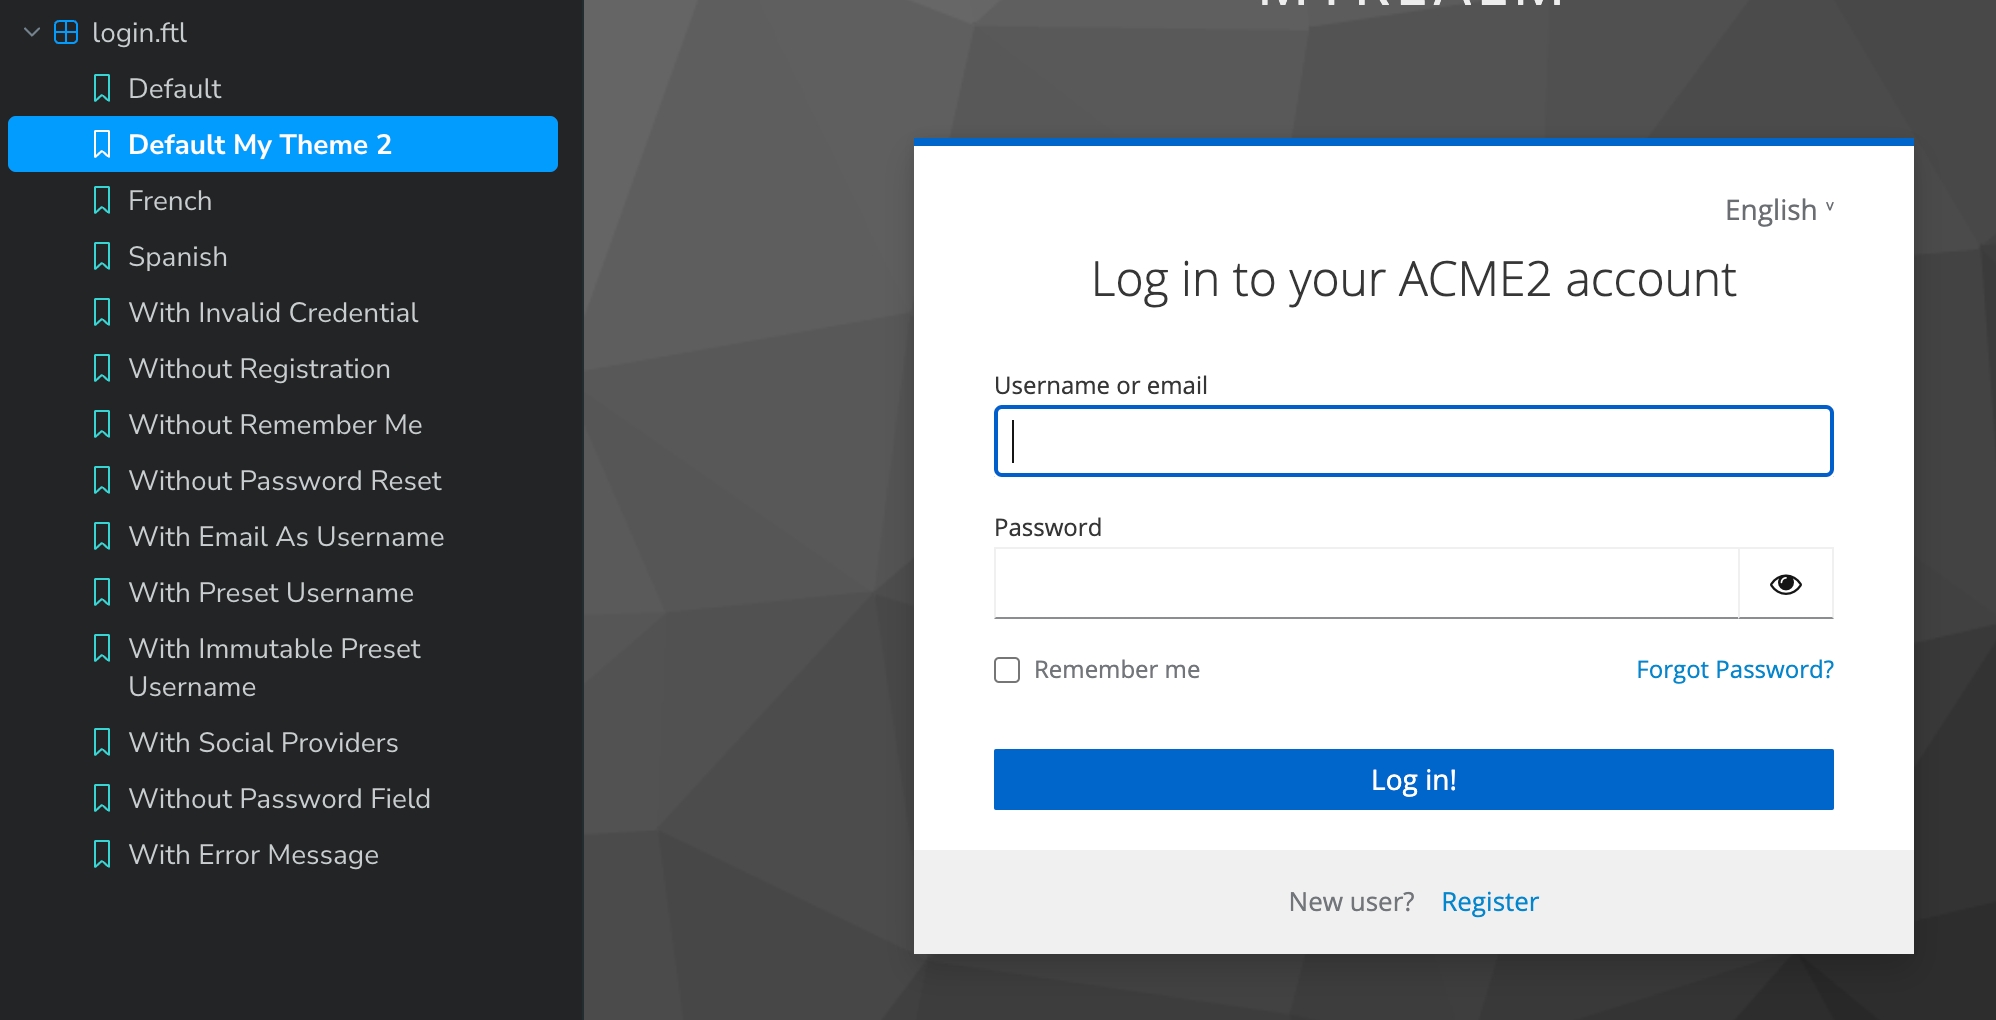The height and width of the screenshot is (1020, 1996).
Task: Click bookmark icon beside With Social Providers
Action: tap(102, 743)
